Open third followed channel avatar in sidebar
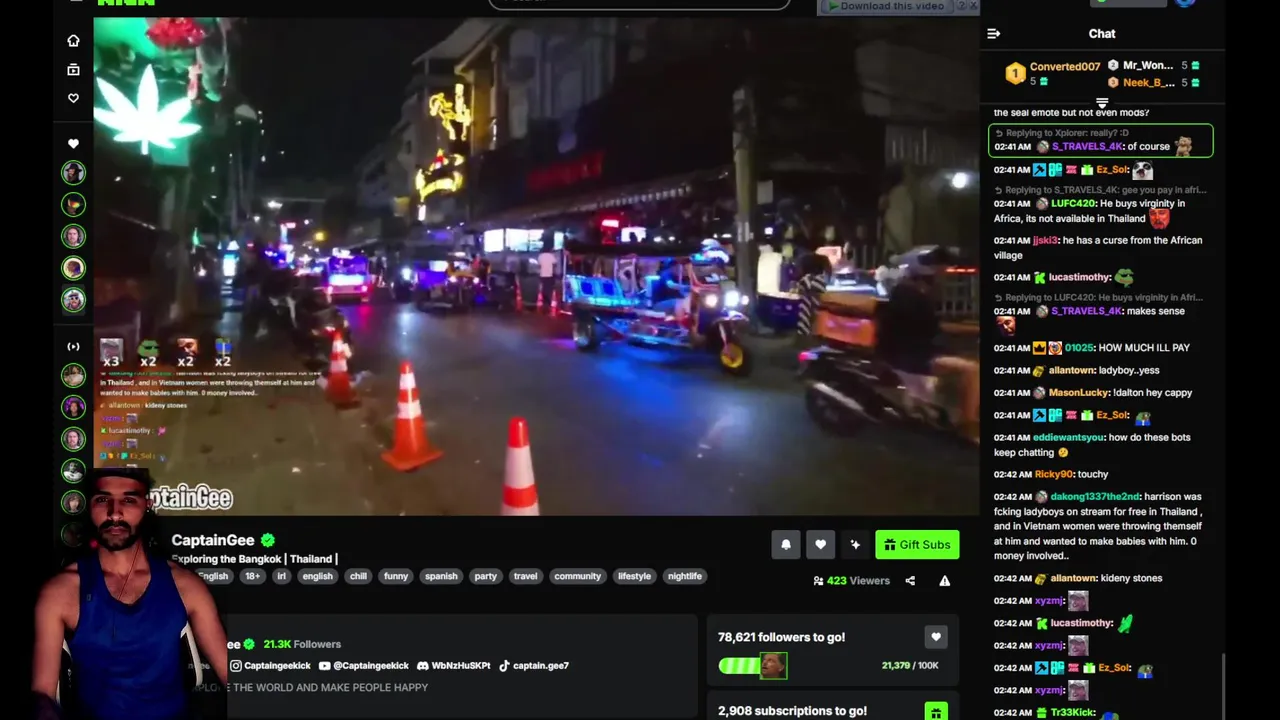The image size is (1280, 720). click(73, 237)
